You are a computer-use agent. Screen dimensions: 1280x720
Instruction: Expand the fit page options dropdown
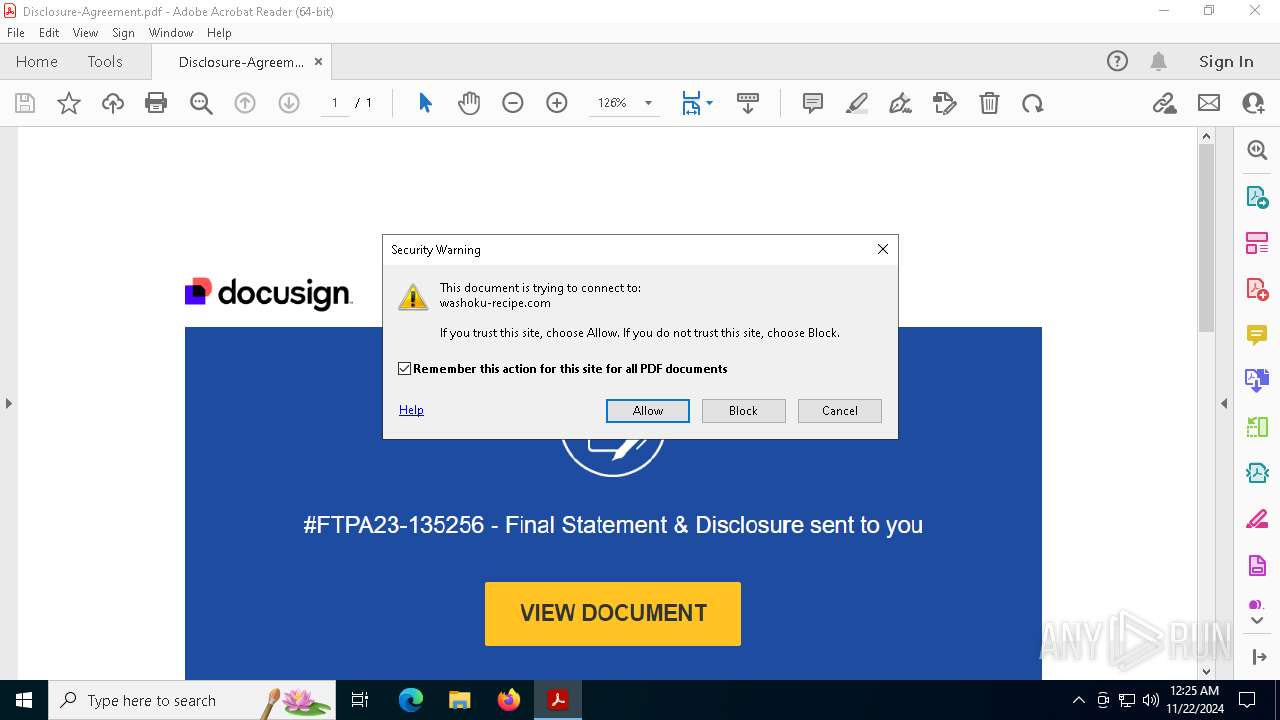(x=709, y=103)
